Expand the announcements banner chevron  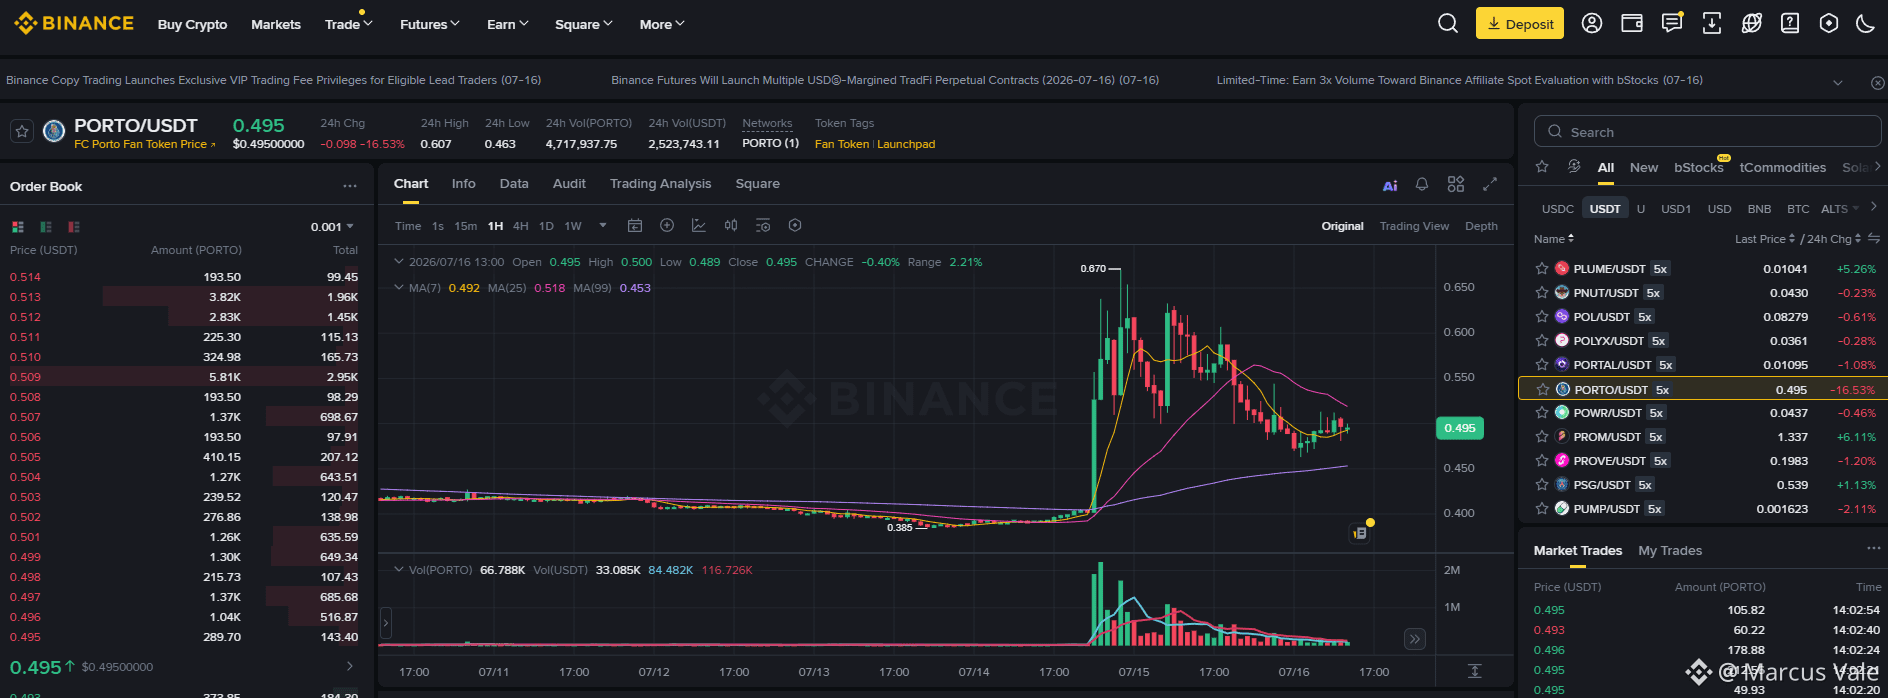click(x=1838, y=83)
